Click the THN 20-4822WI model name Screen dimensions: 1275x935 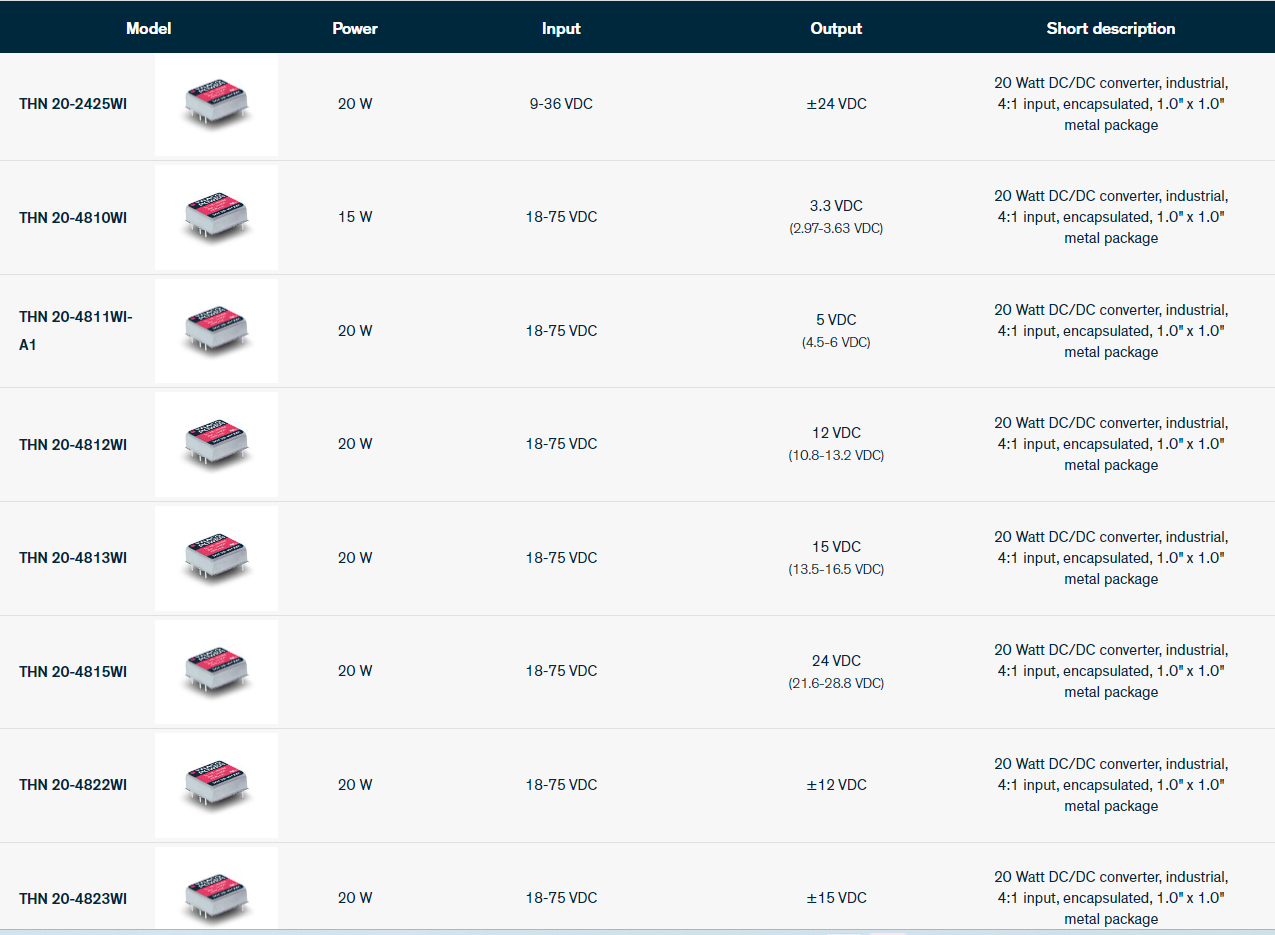click(73, 785)
